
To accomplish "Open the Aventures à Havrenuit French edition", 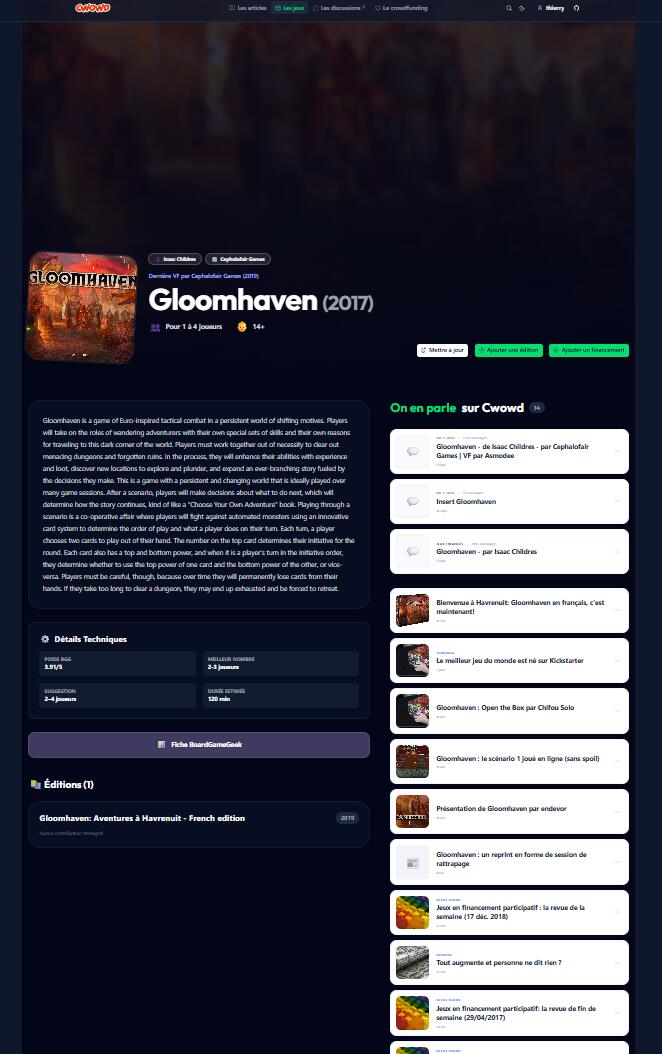I will point(199,824).
